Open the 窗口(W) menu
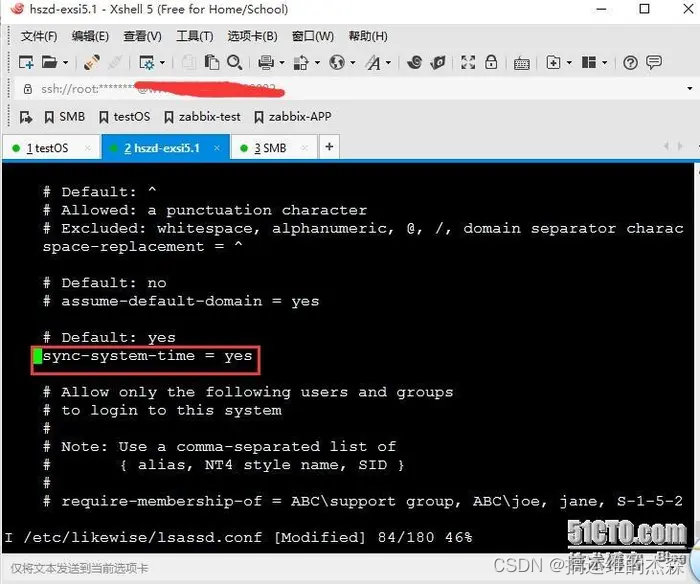Image resolution: width=700 pixels, height=584 pixels. coord(312,36)
